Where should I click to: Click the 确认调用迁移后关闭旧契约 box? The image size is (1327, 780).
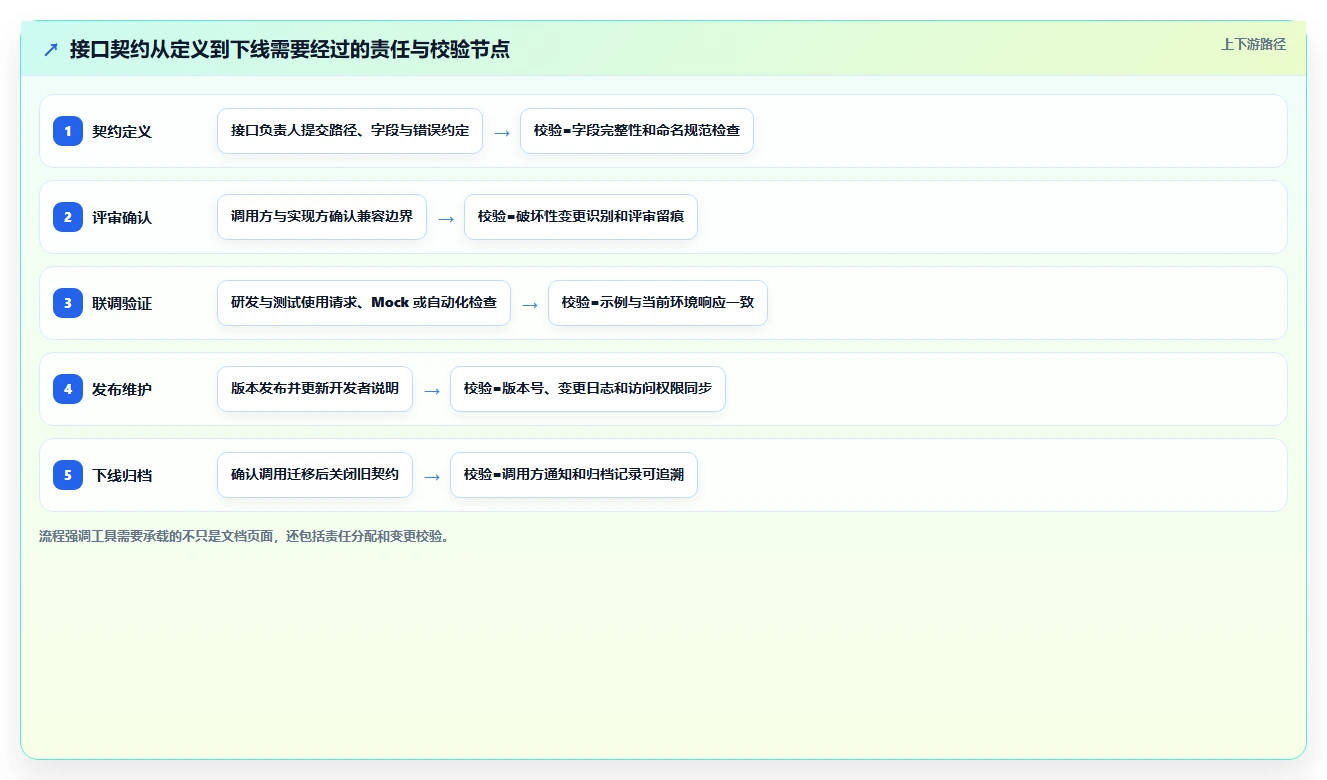point(315,475)
